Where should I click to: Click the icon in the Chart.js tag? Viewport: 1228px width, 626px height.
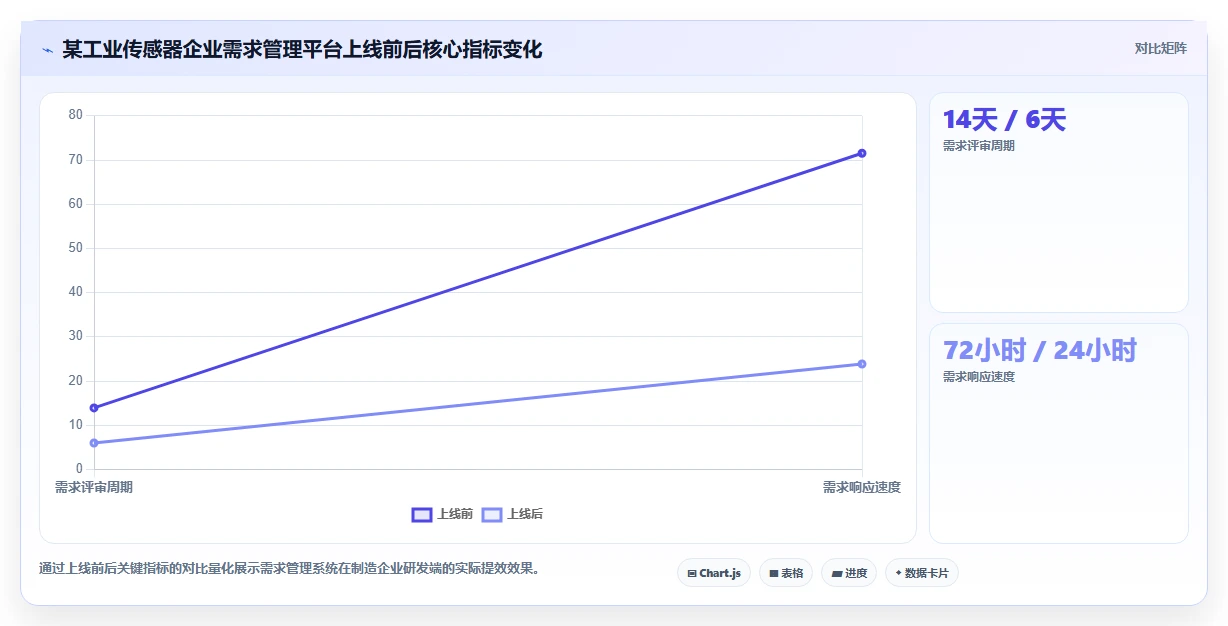click(x=692, y=573)
